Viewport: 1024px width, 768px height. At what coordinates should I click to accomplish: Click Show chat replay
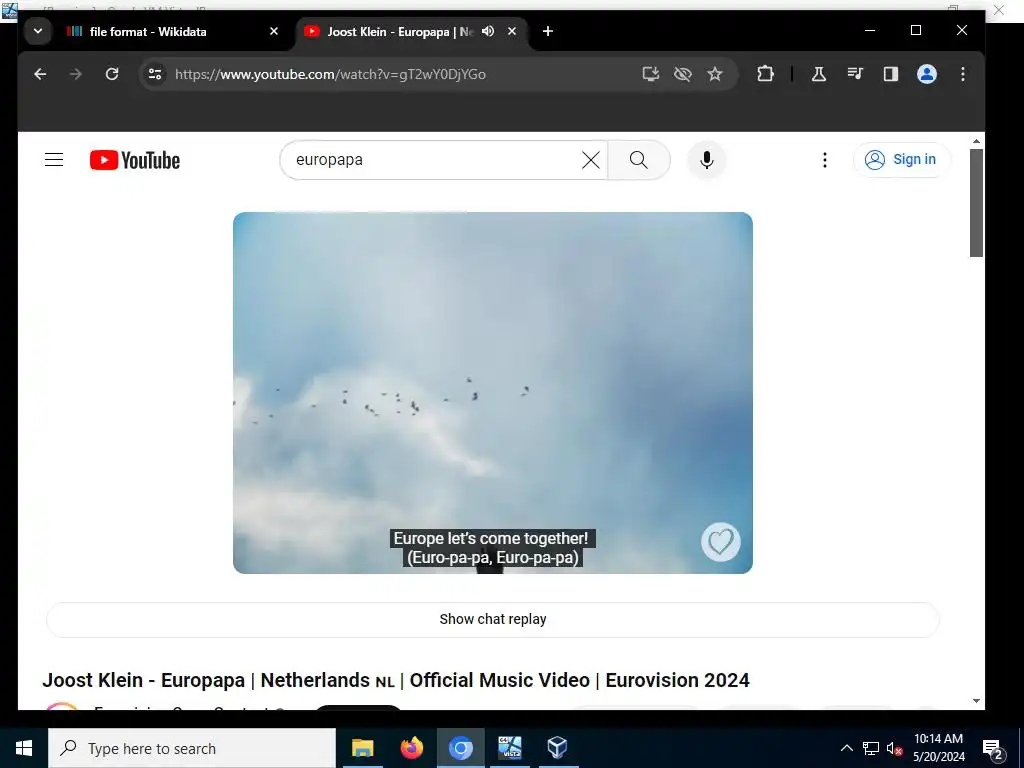pyautogui.click(x=492, y=619)
